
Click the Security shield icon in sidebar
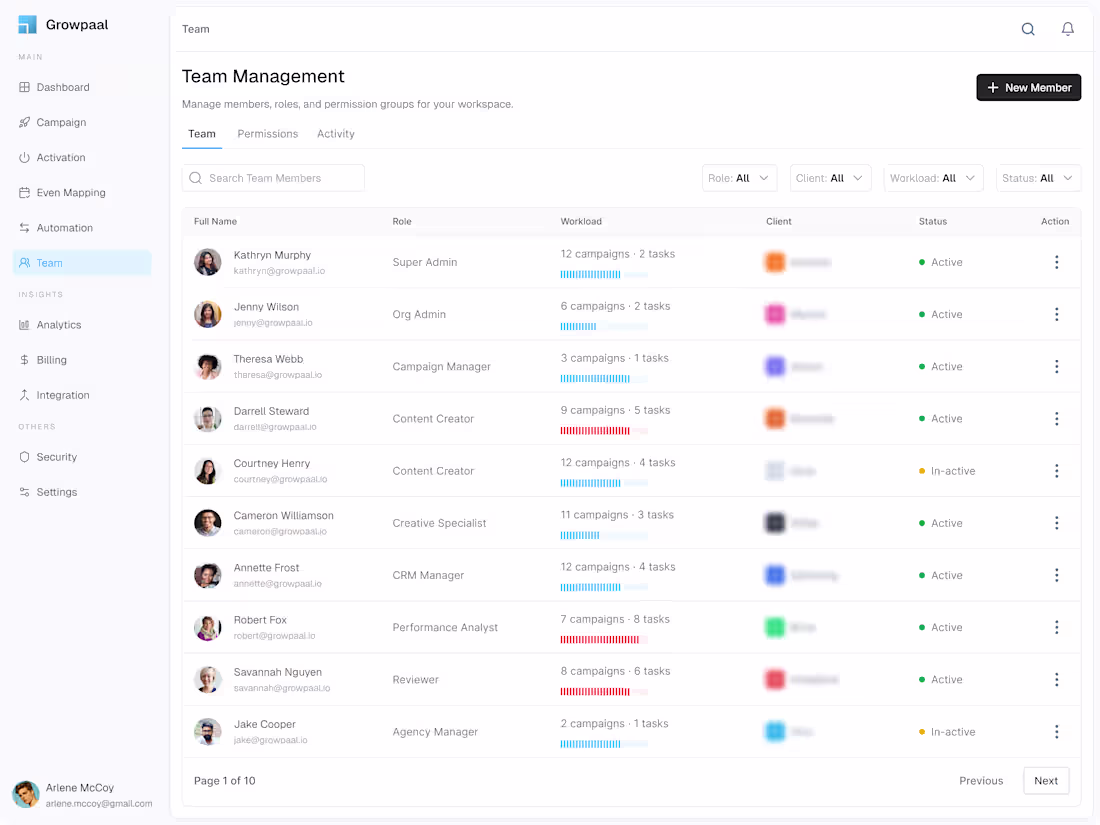coord(25,457)
